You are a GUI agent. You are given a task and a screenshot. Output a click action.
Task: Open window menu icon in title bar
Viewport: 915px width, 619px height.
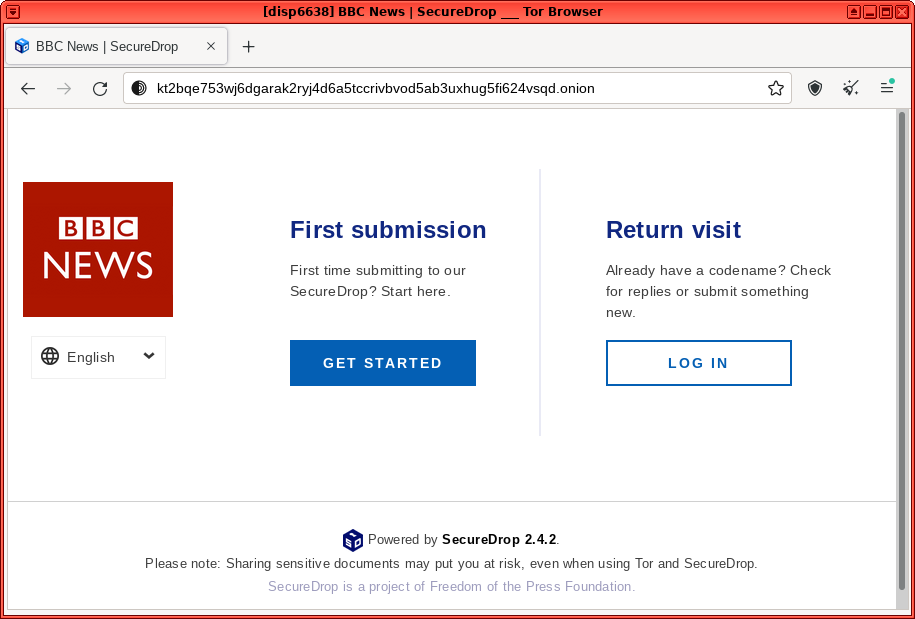(12, 12)
